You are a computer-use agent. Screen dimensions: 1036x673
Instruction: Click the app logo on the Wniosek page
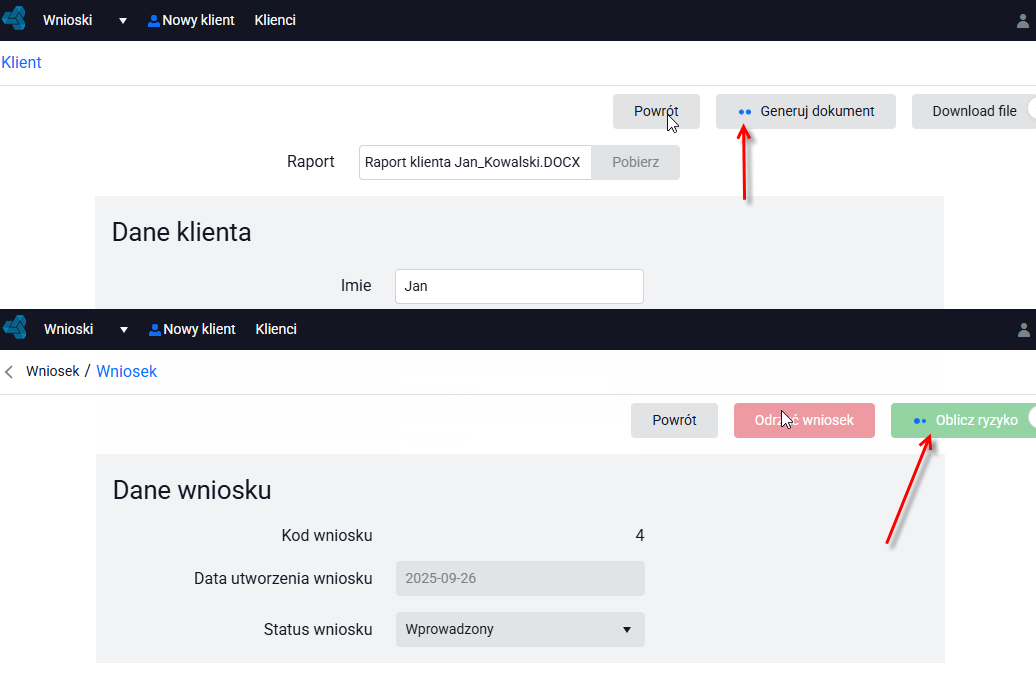(15, 327)
